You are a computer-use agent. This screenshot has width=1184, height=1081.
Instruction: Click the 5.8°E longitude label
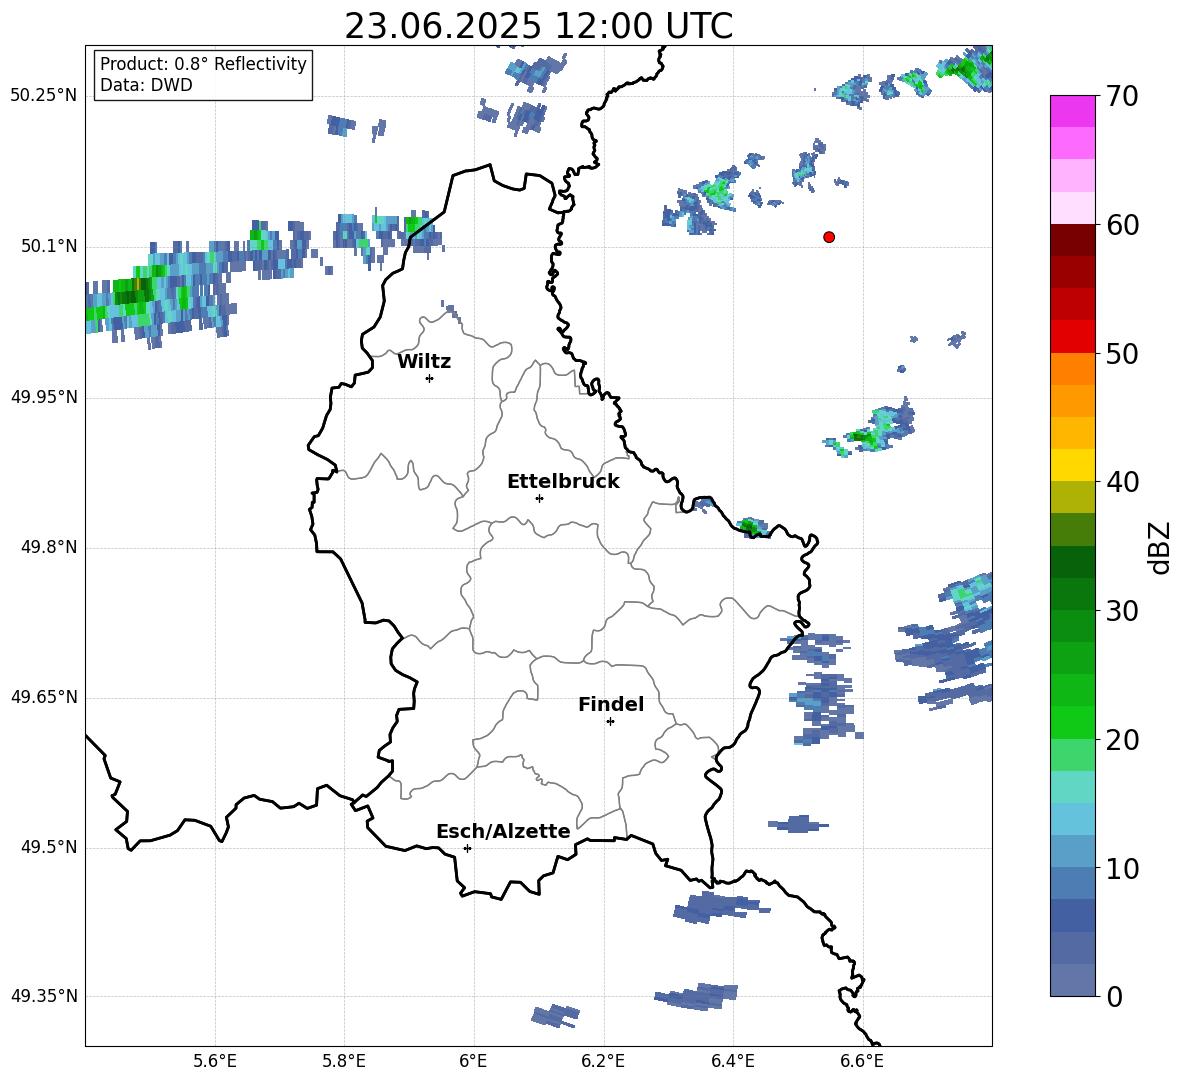pos(344,1061)
